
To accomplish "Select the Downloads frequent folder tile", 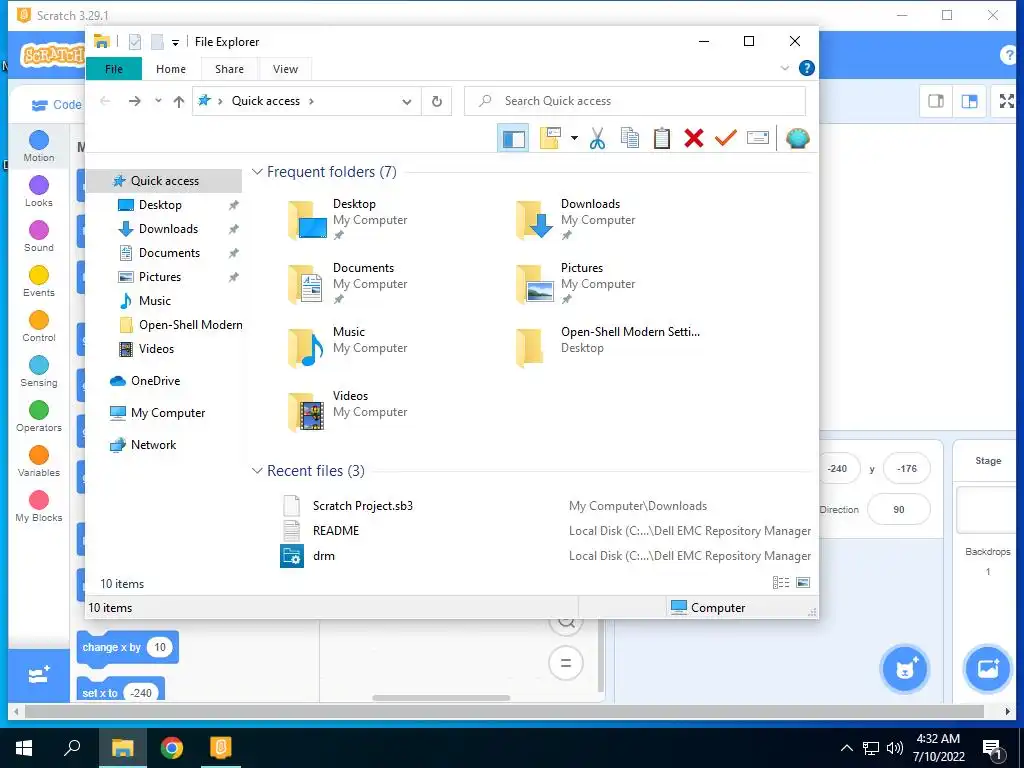I will pyautogui.click(x=576, y=219).
